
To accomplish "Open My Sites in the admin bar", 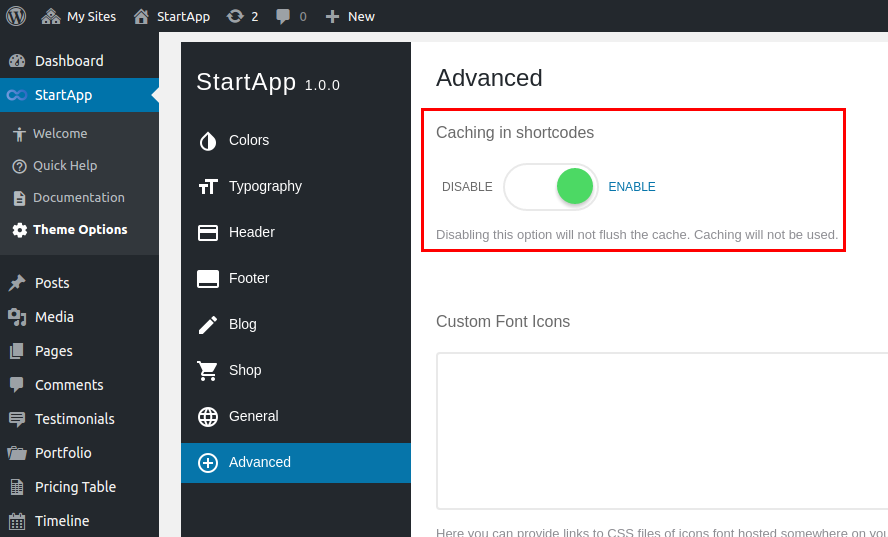I will click(x=79, y=16).
